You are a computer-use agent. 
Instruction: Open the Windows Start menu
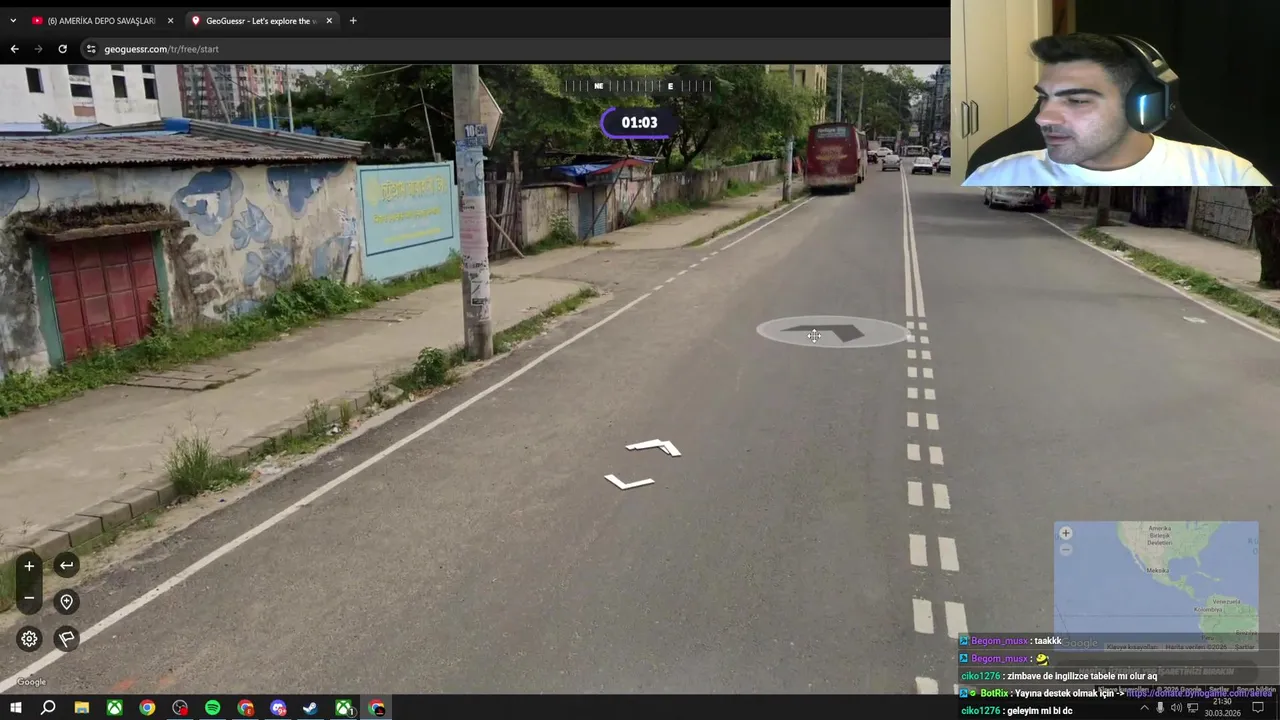click(x=15, y=708)
